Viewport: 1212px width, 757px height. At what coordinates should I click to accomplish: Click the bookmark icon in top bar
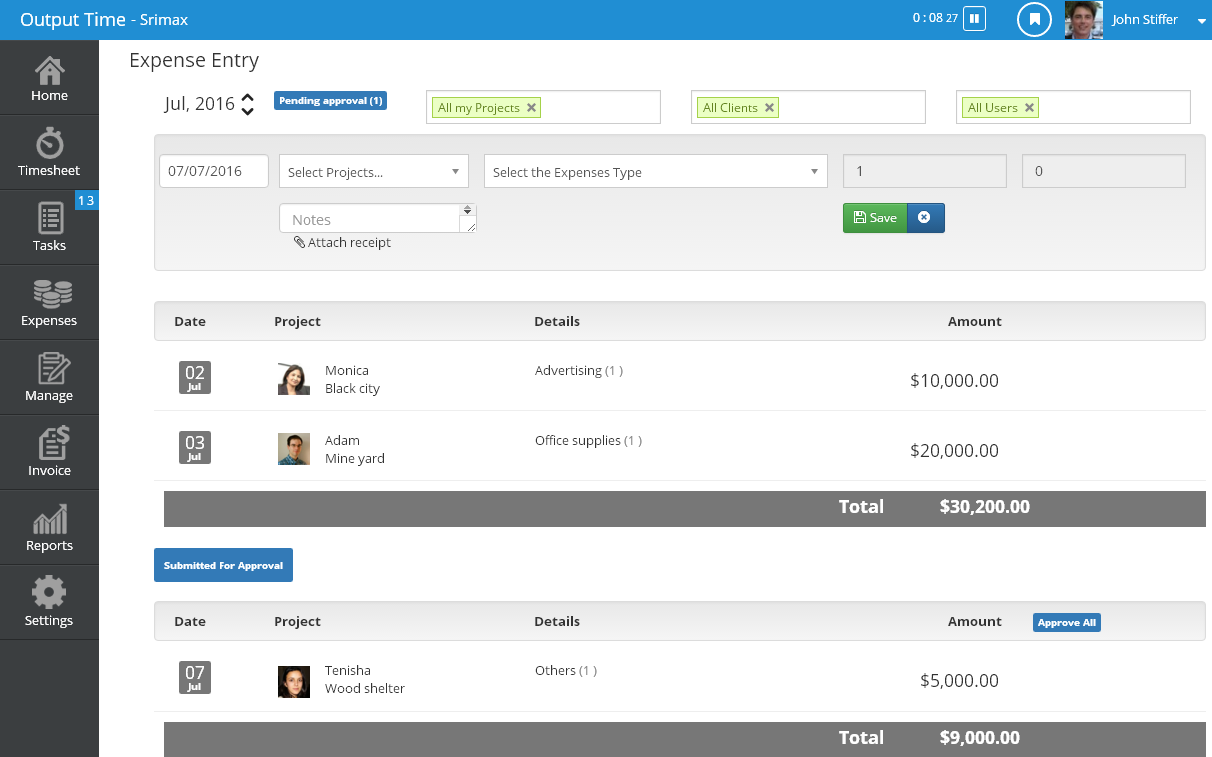(x=1034, y=19)
